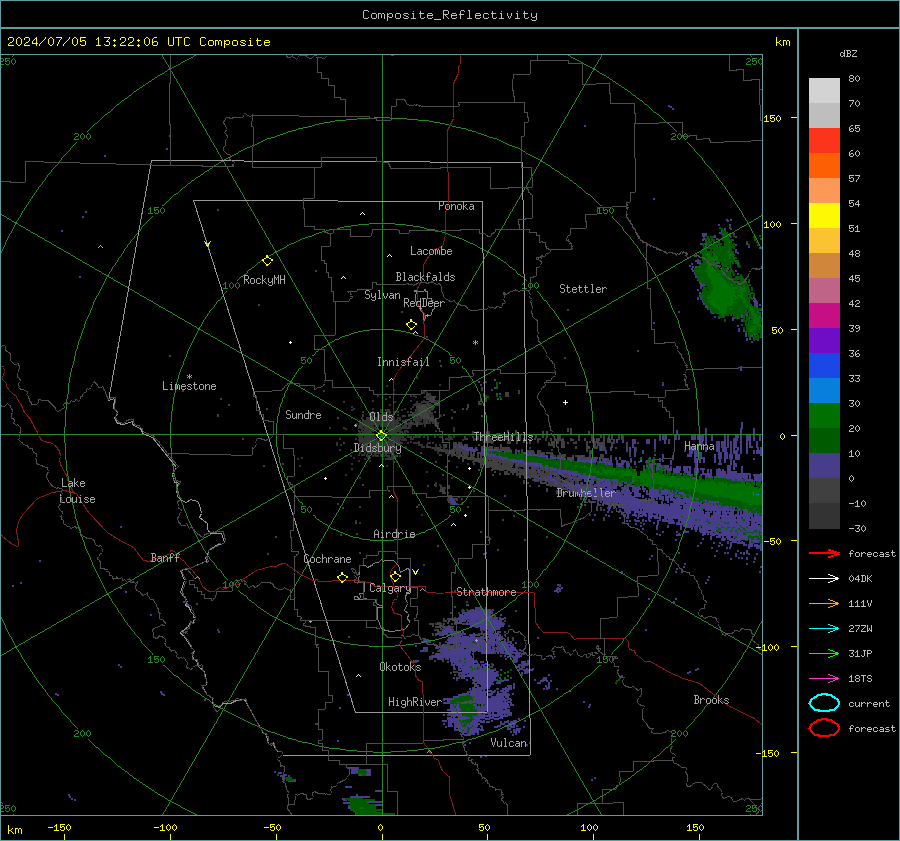This screenshot has height=841, width=900.
Task: Click the dBZ legend heading
Action: point(848,54)
